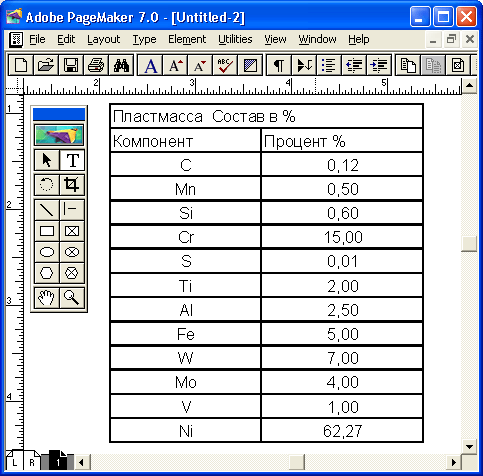This screenshot has height=476, width=483.
Task: Select the Text tool in toolbox
Action: click(72, 160)
